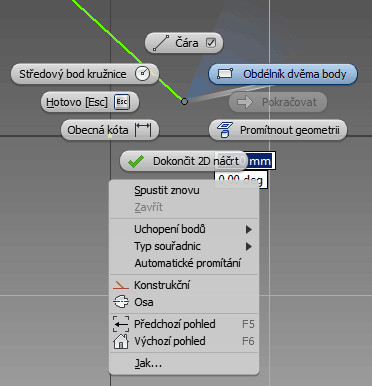Click the Promítnout geometrii projection icon
Image resolution: width=372 pixels, height=386 pixels.
click(225, 130)
